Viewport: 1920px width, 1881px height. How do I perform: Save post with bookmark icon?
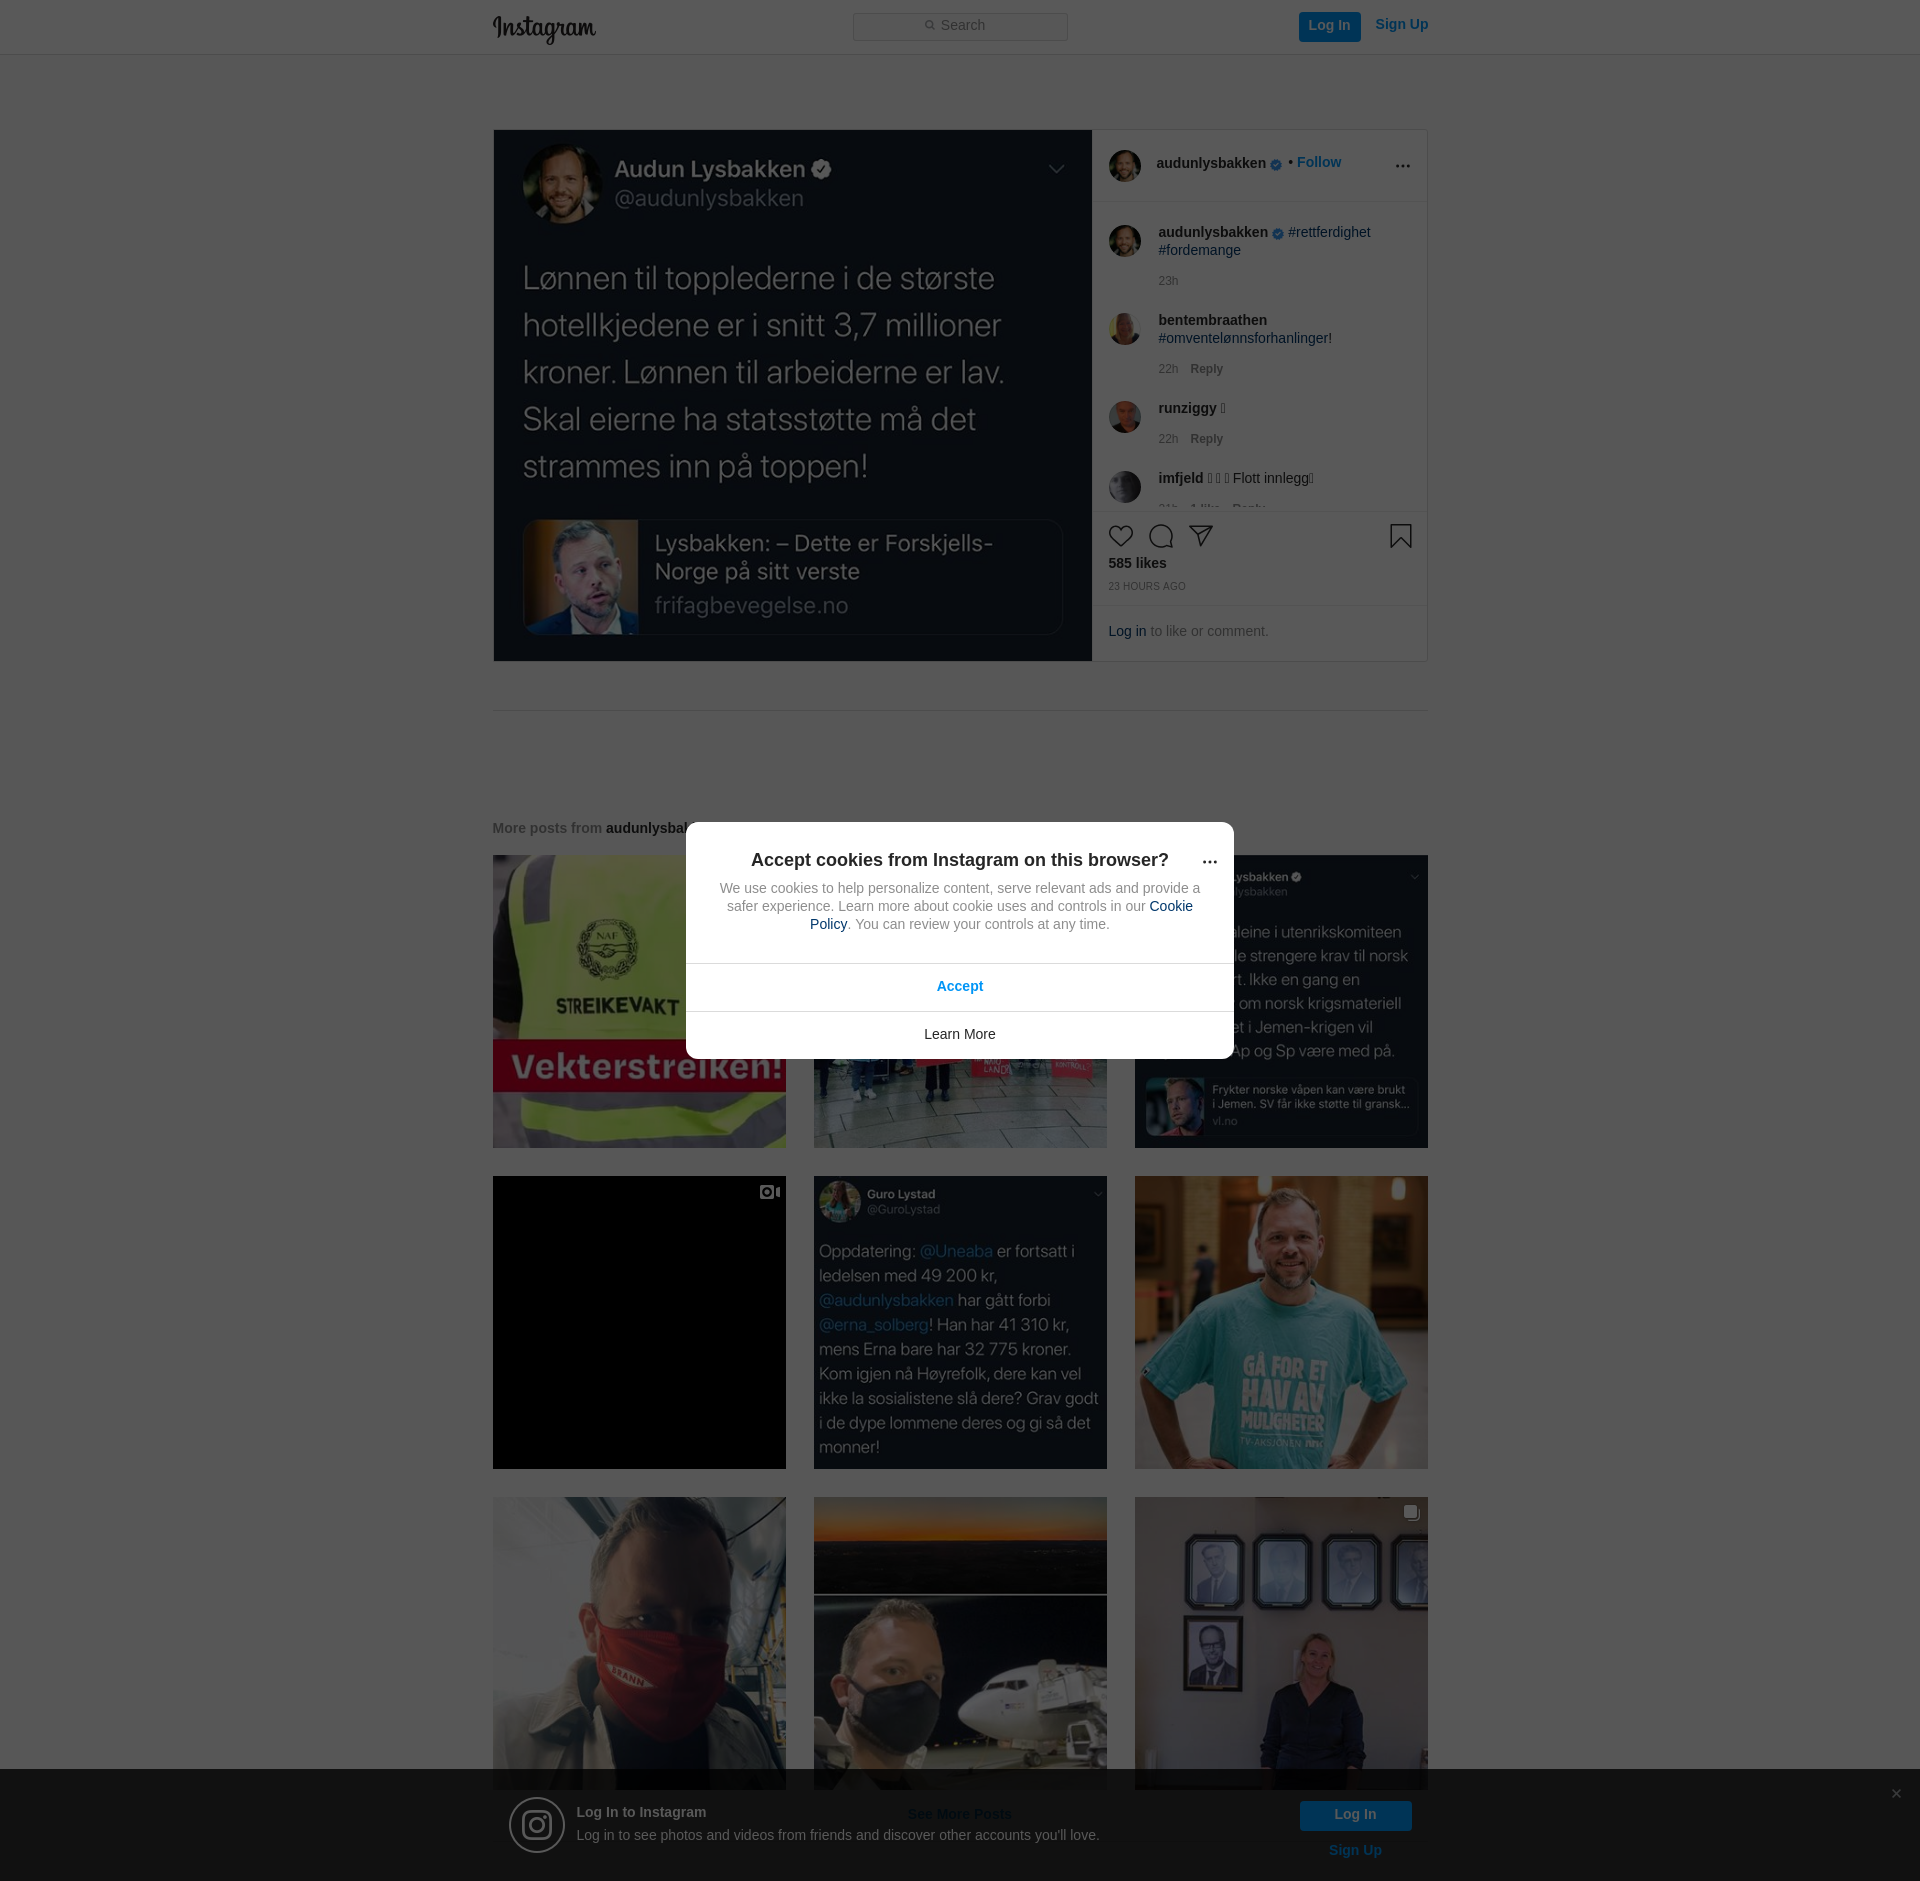point(1400,536)
